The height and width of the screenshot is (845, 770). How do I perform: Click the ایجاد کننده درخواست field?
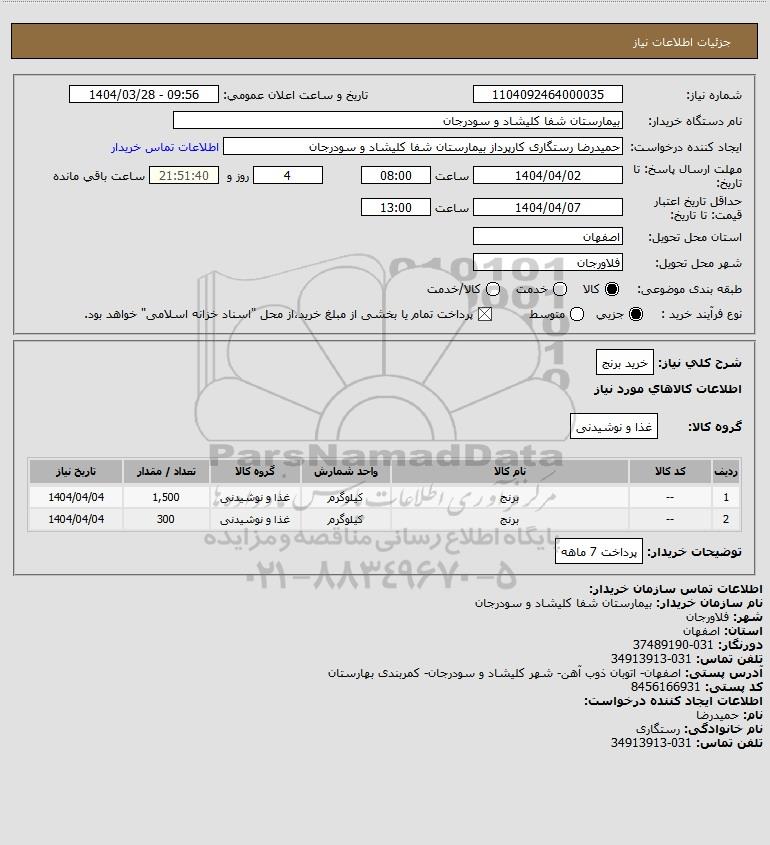pos(423,147)
